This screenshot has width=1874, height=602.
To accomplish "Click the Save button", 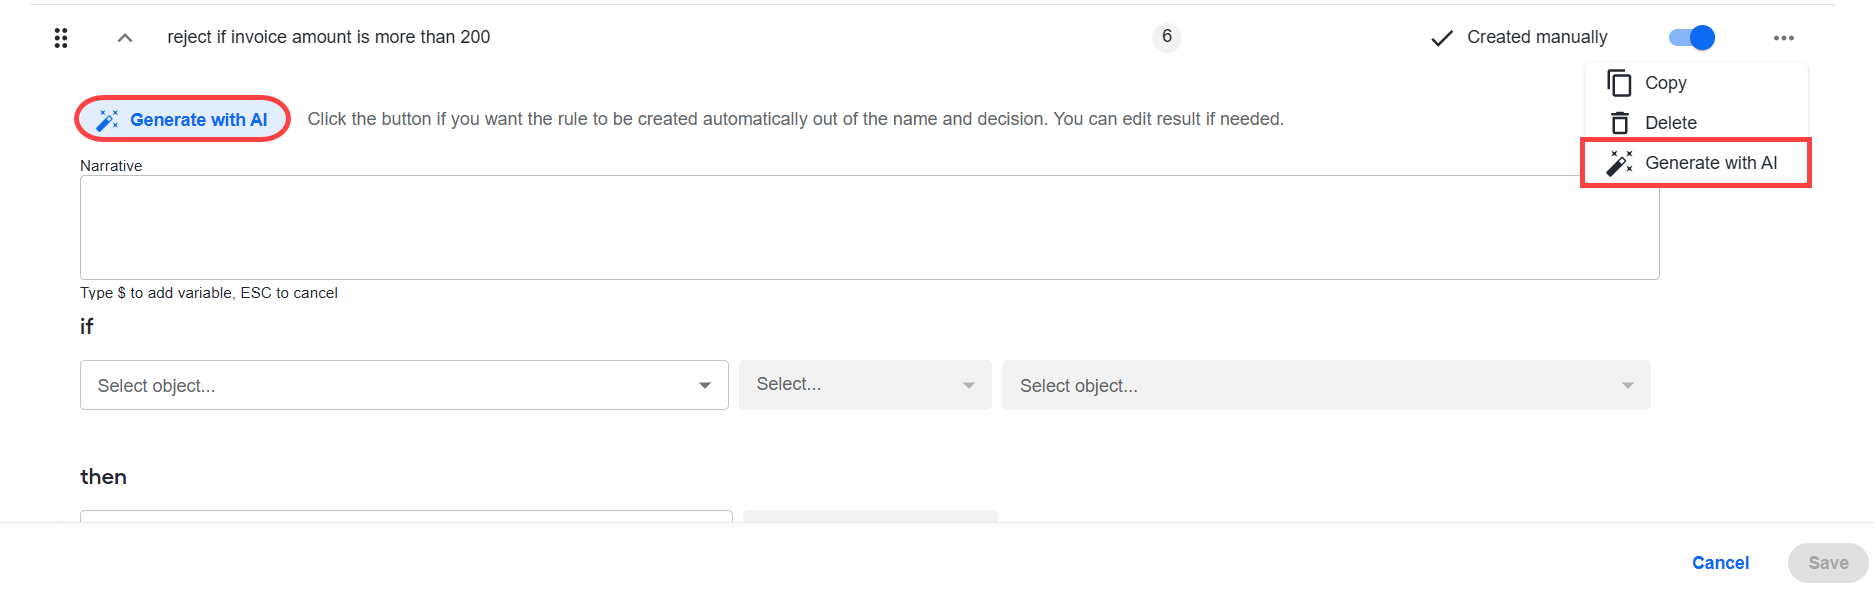I will tap(1828, 563).
